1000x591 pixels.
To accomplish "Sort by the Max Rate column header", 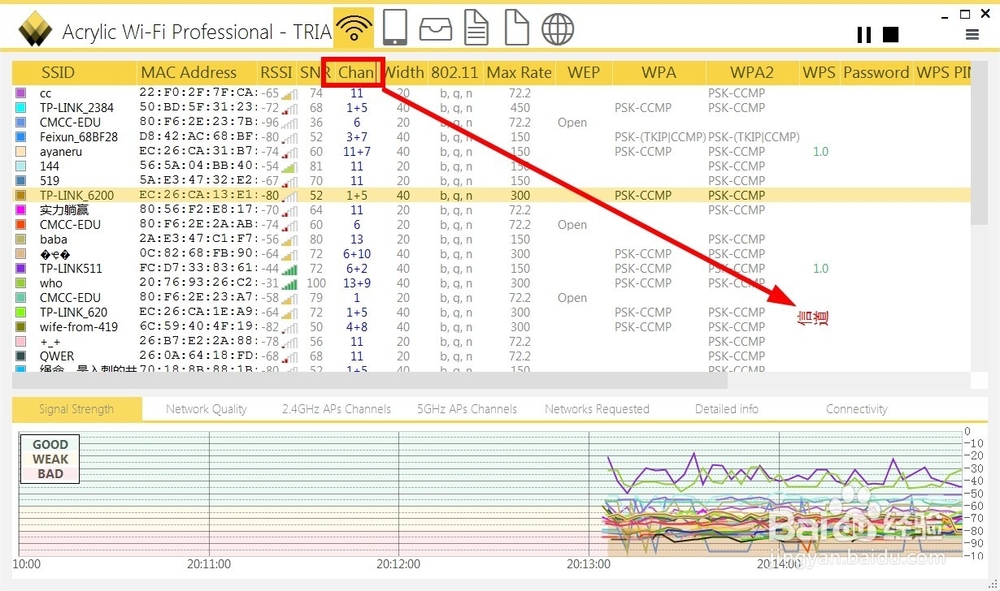I will [x=519, y=73].
